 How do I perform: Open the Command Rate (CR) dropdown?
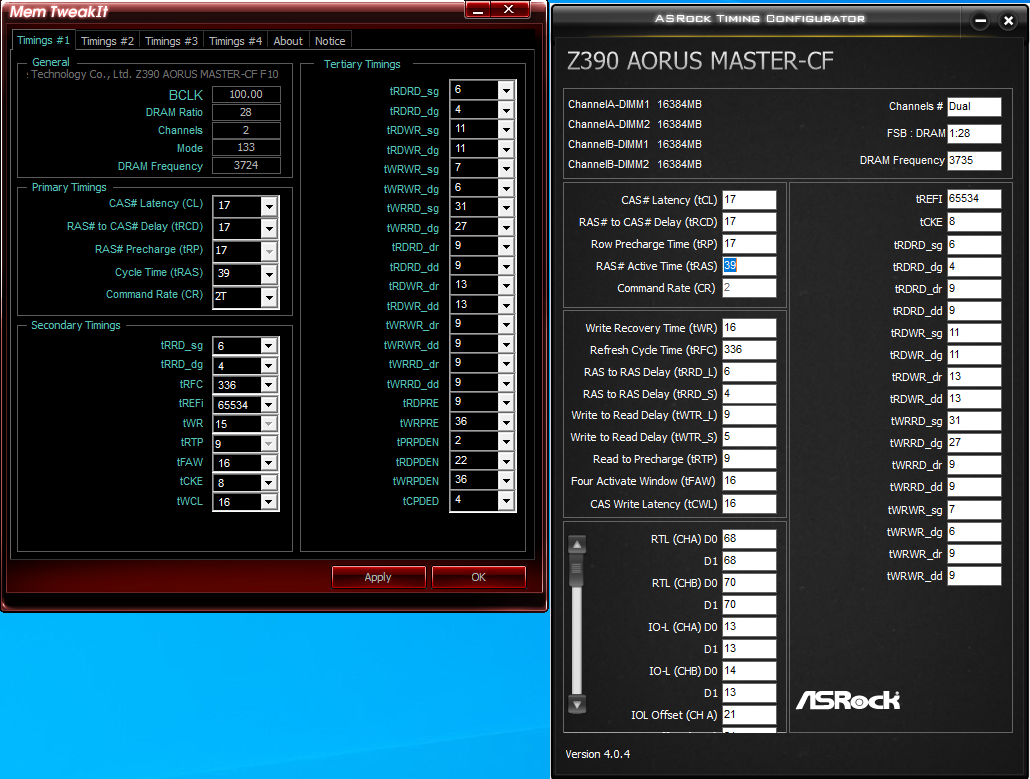tap(269, 297)
